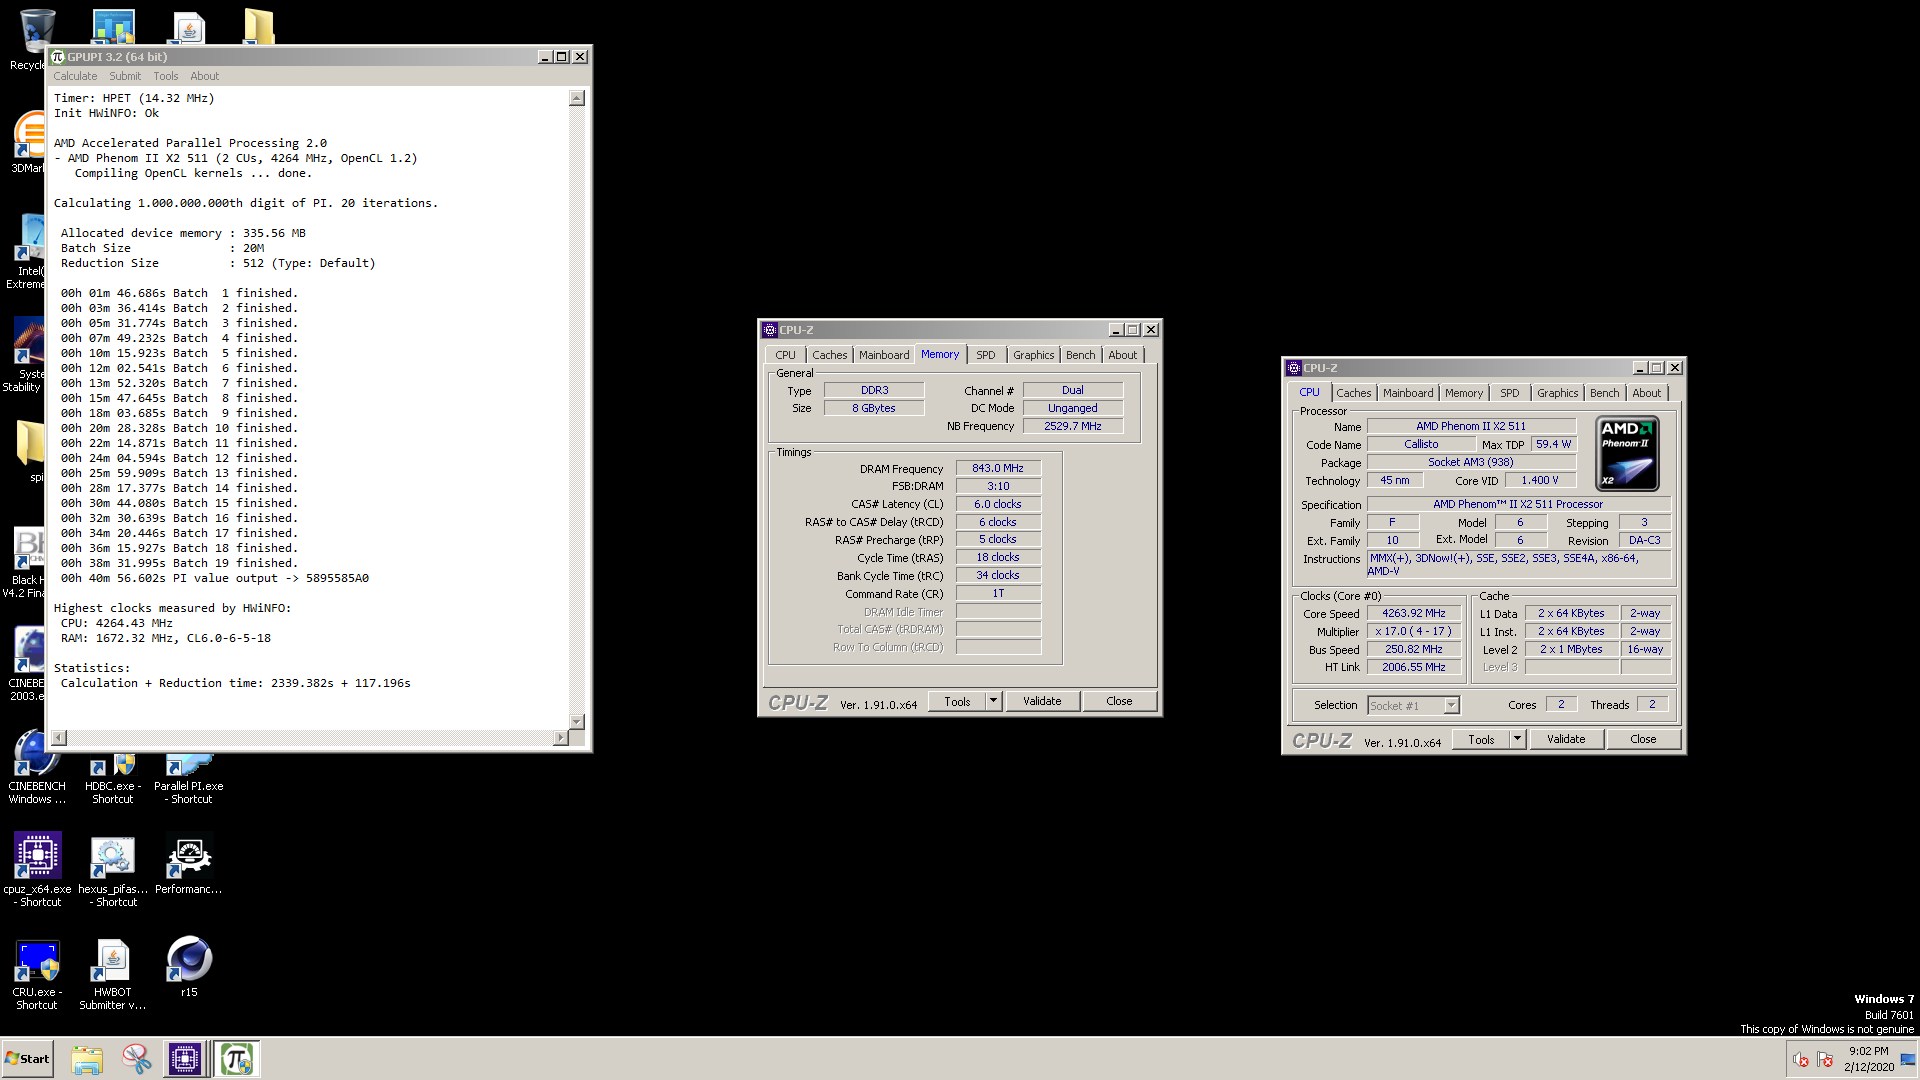Switch to the GPUPI taskbar button
The width and height of the screenshot is (1920, 1080).
[237, 1059]
